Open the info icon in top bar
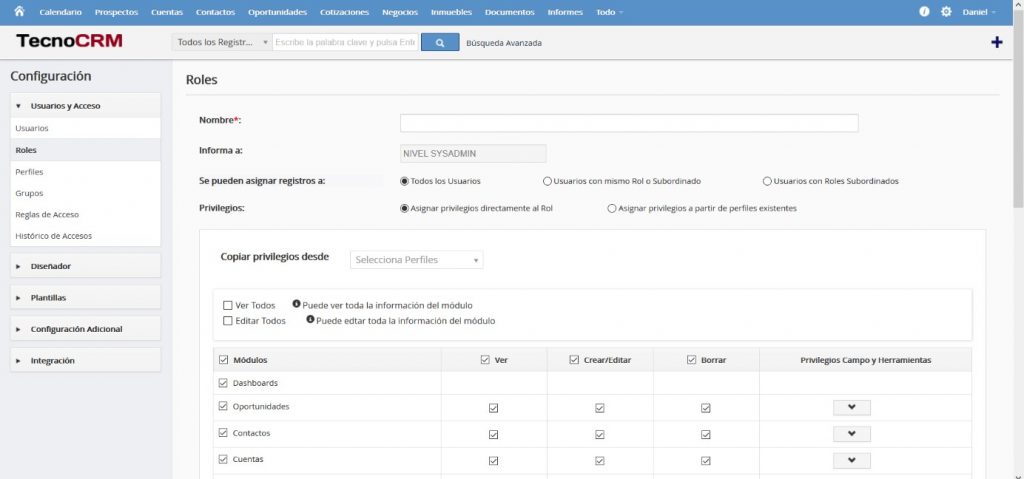The image size is (1024, 479). [924, 12]
